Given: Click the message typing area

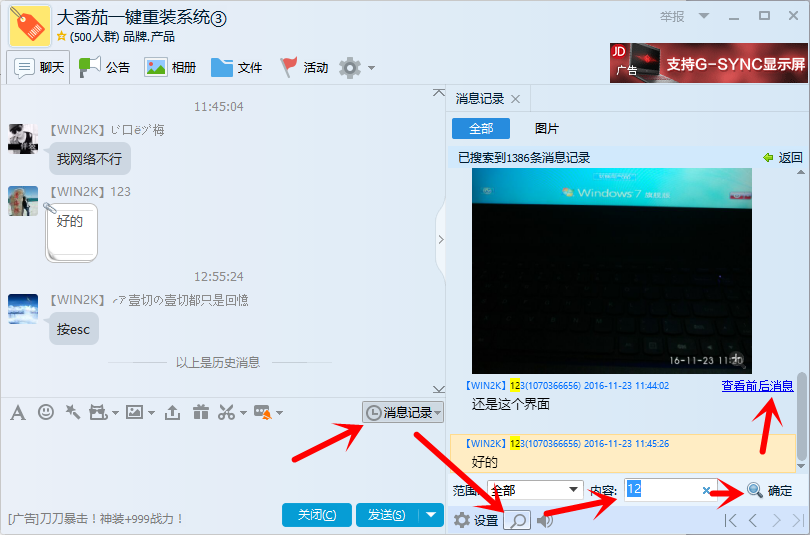Looking at the screenshot, I should point(222,462).
